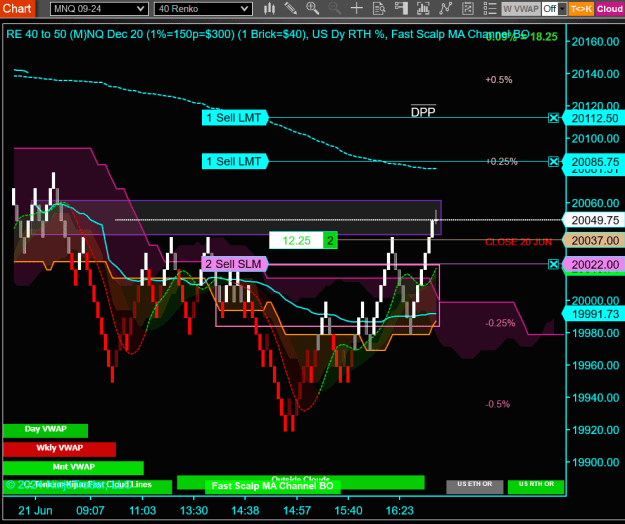
Task: Click the 19900.00 price axis label
Action: point(595,462)
